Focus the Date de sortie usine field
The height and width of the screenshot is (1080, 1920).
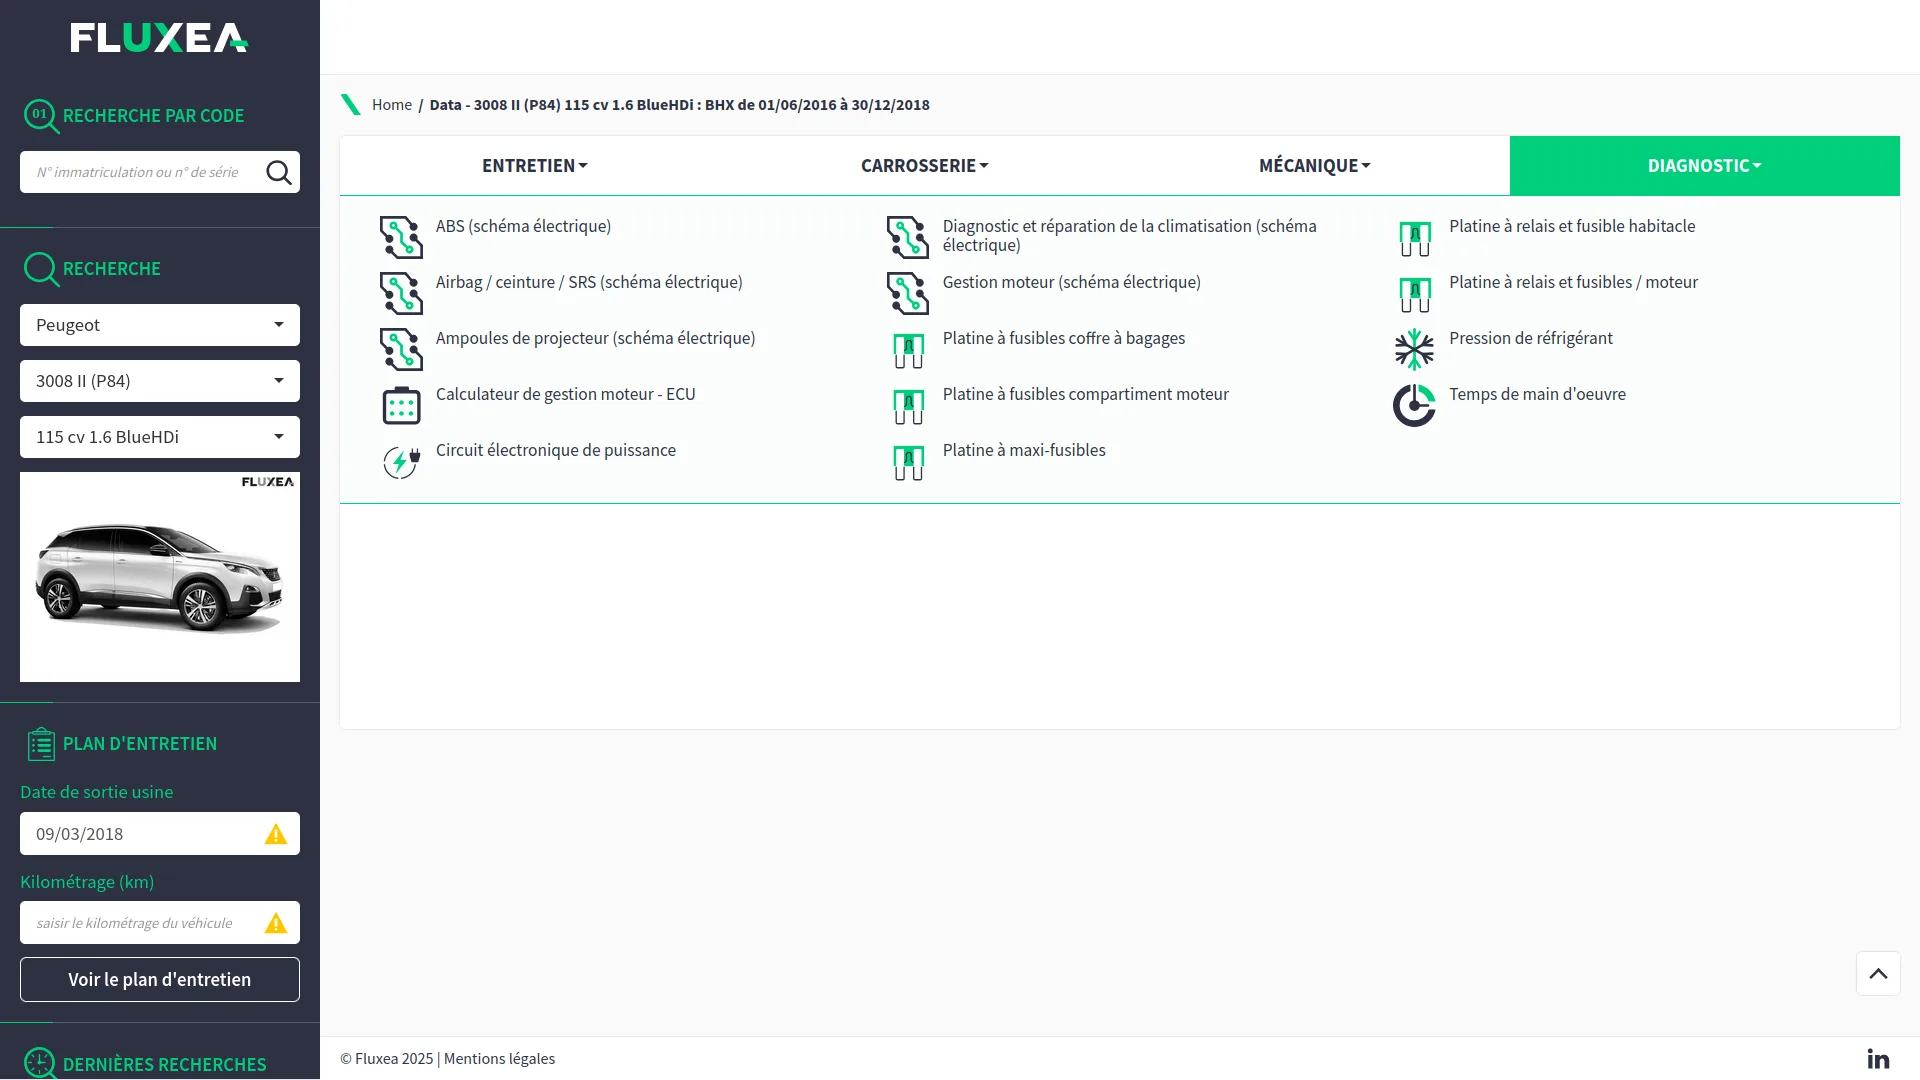[160, 834]
